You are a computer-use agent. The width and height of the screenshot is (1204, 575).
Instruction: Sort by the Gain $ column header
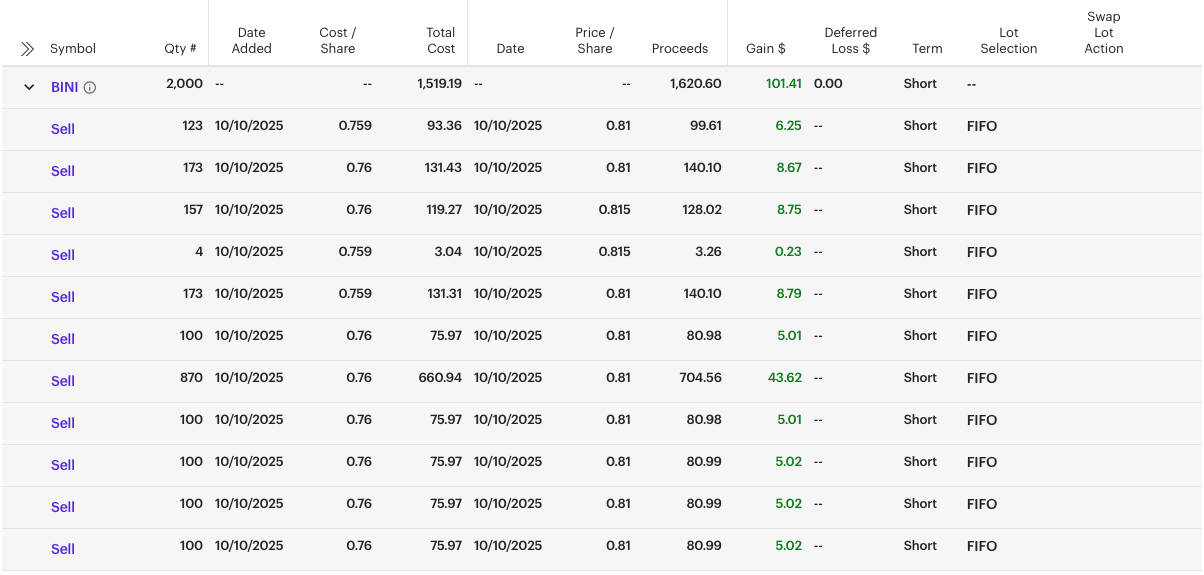click(x=765, y=49)
